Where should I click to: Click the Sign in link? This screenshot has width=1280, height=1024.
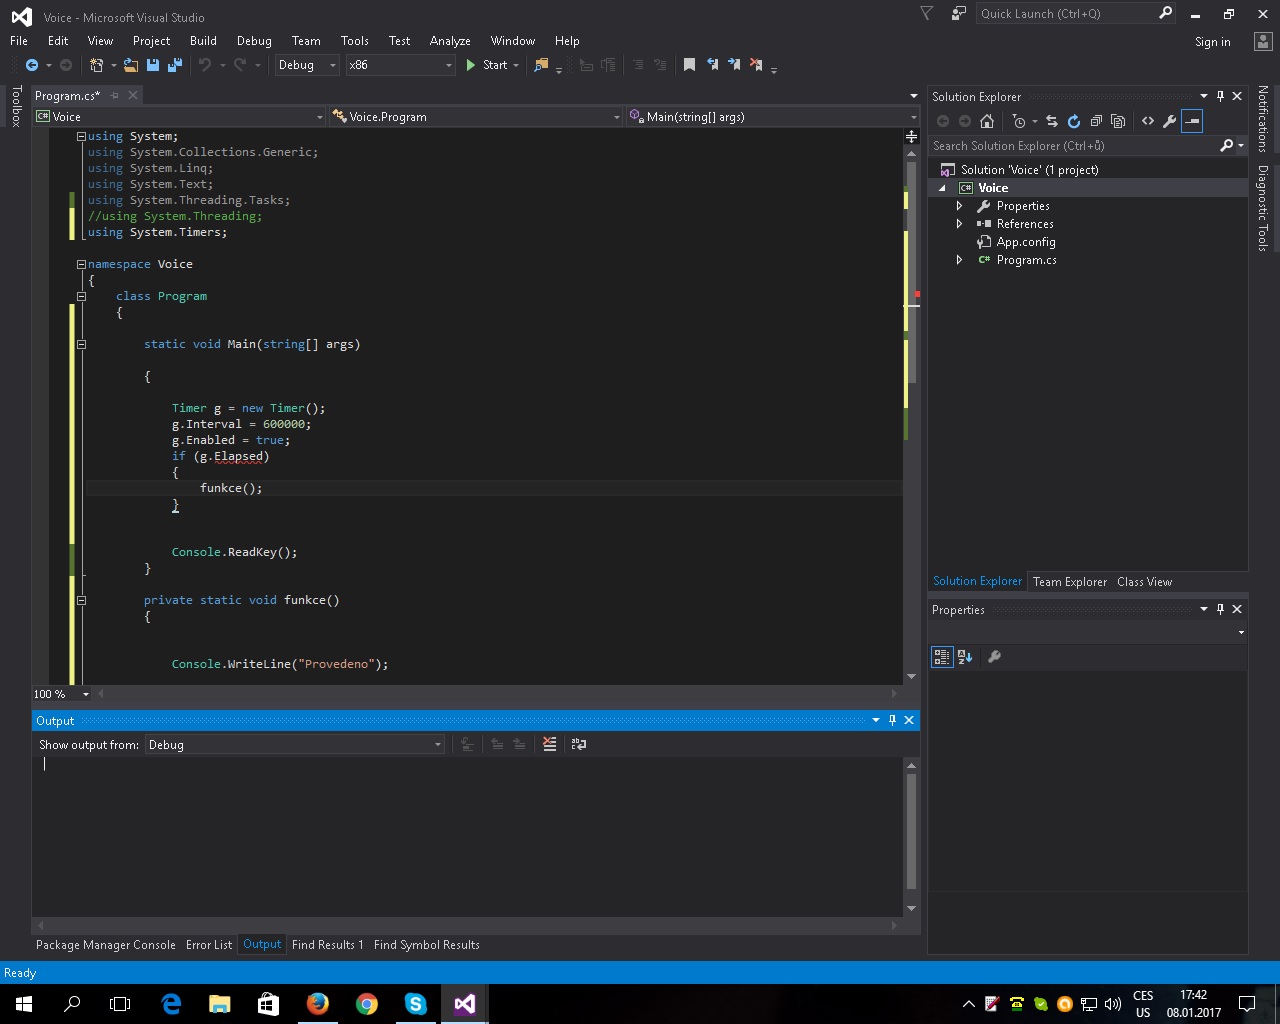tap(1212, 42)
